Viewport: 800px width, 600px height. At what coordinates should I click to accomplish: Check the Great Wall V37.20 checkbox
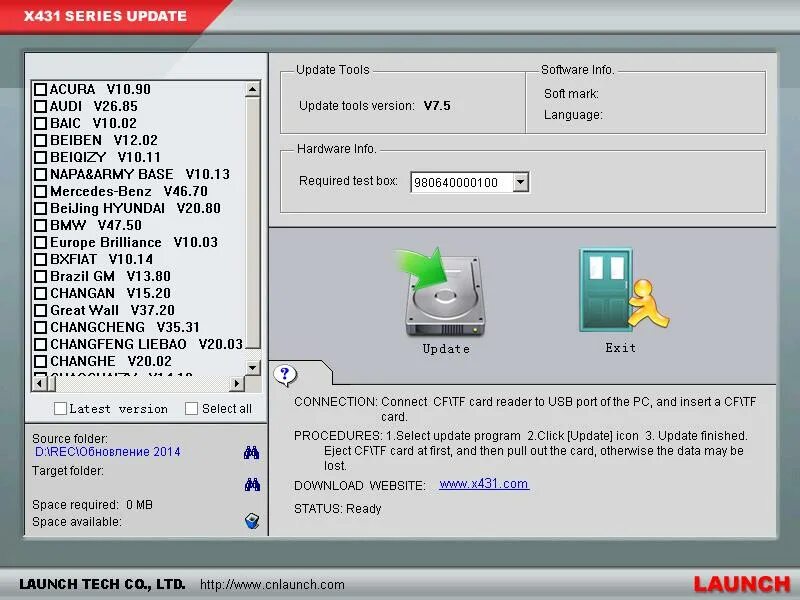40,310
